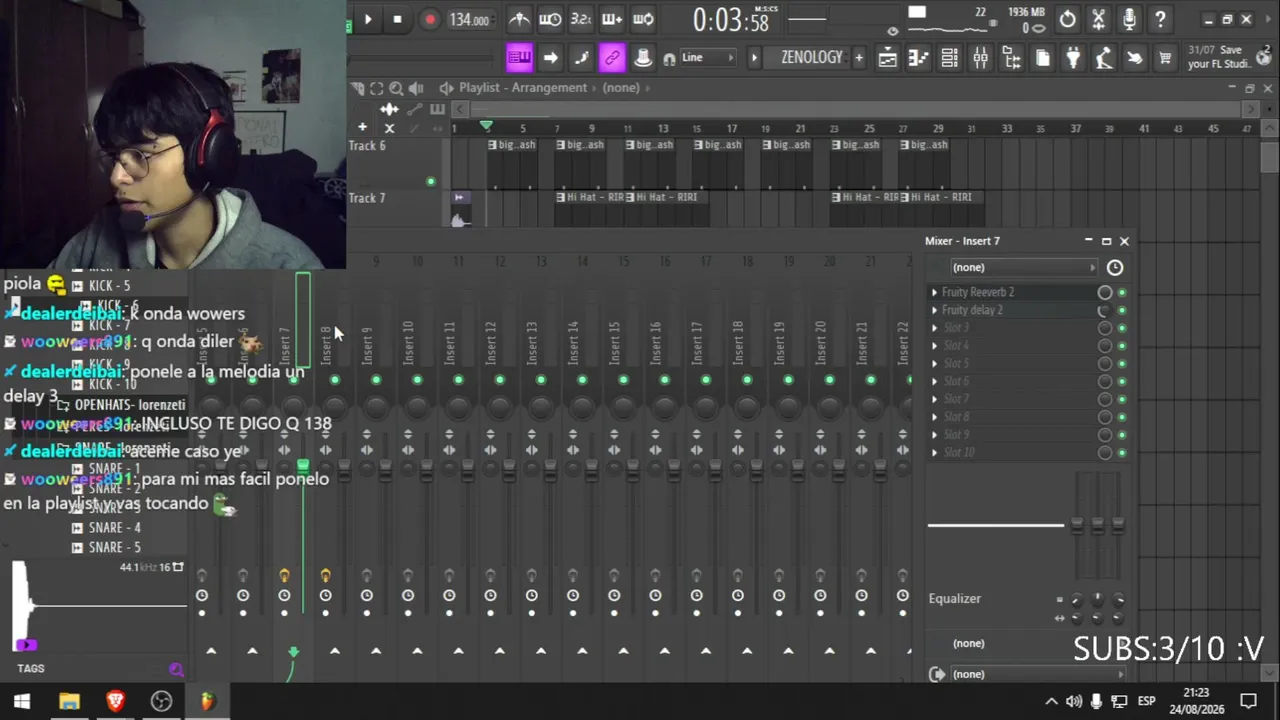1280x720 pixels.
Task: Disable Fruity delay 2 with its green LED
Action: (x=1122, y=311)
